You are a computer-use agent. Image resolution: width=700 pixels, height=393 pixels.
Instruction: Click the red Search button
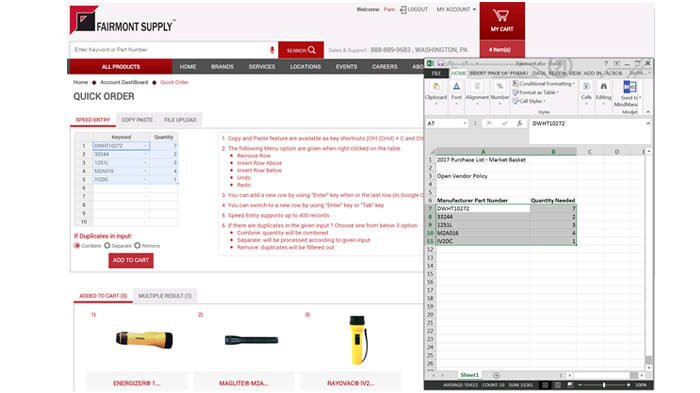tap(301, 50)
